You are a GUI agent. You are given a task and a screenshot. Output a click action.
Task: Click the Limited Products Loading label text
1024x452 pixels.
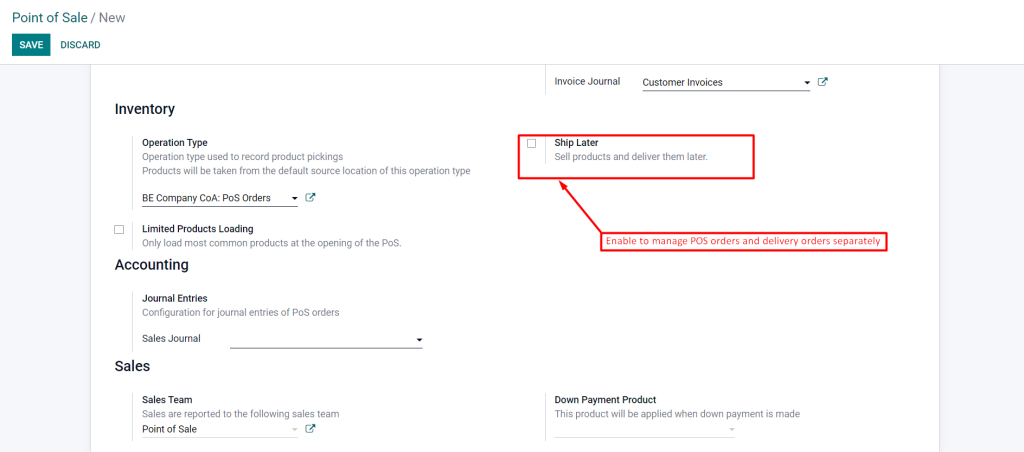(197, 229)
